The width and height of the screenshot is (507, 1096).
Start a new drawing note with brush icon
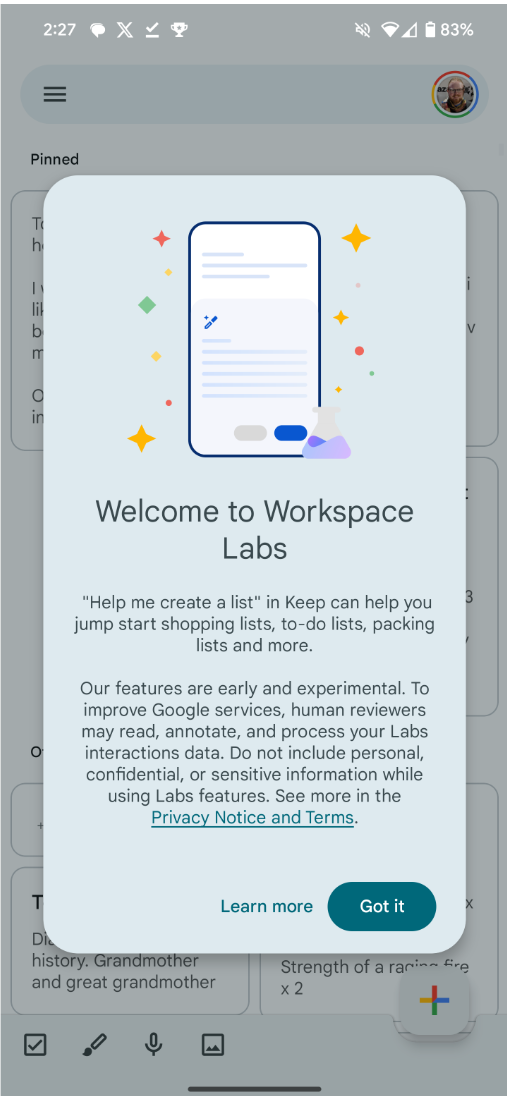click(94, 1045)
